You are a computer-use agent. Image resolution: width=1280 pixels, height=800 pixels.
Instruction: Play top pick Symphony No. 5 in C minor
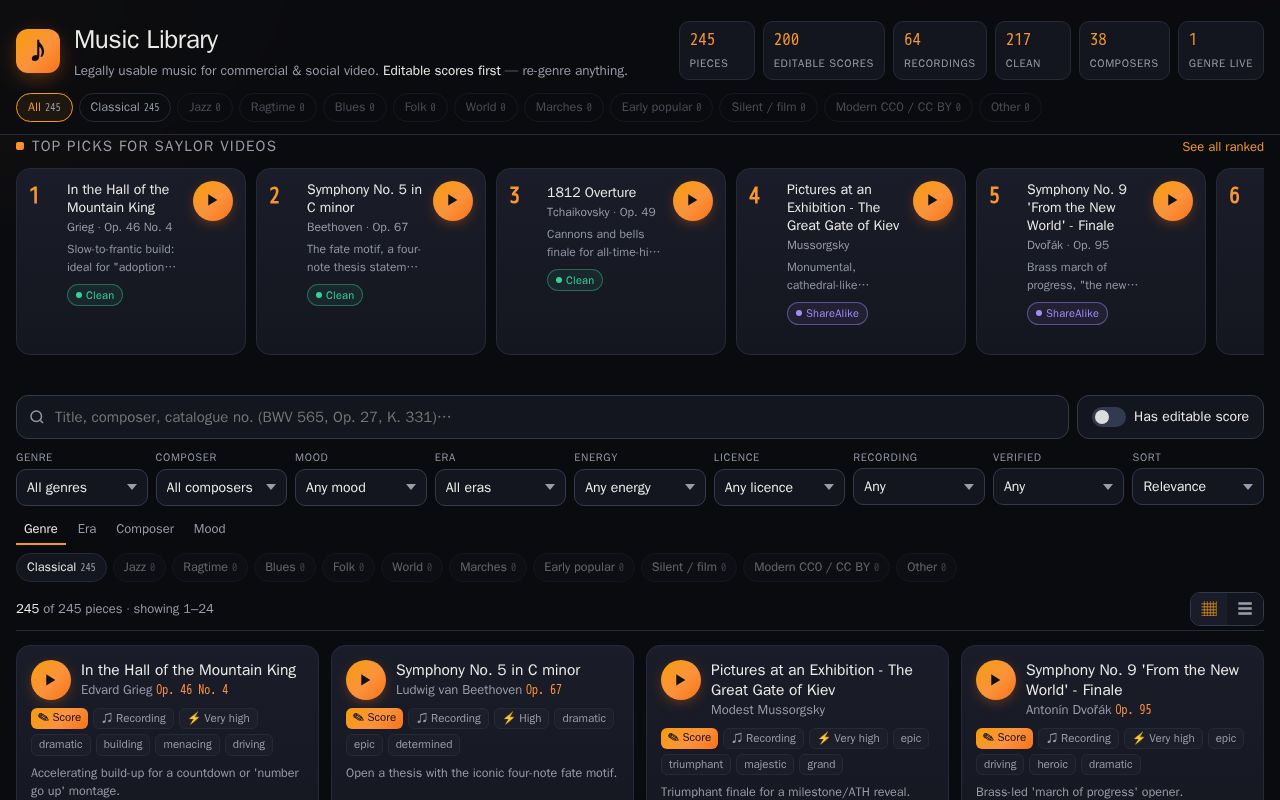453,200
